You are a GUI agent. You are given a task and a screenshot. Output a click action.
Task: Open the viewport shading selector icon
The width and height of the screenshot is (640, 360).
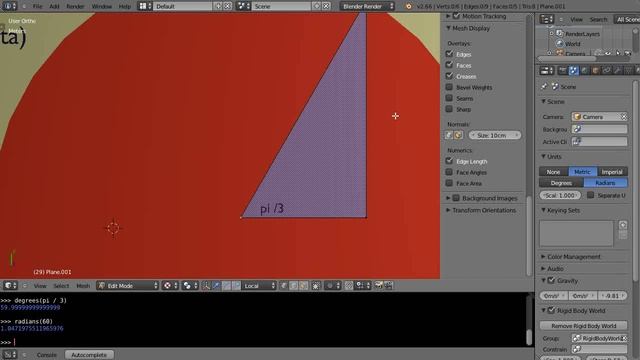169,286
